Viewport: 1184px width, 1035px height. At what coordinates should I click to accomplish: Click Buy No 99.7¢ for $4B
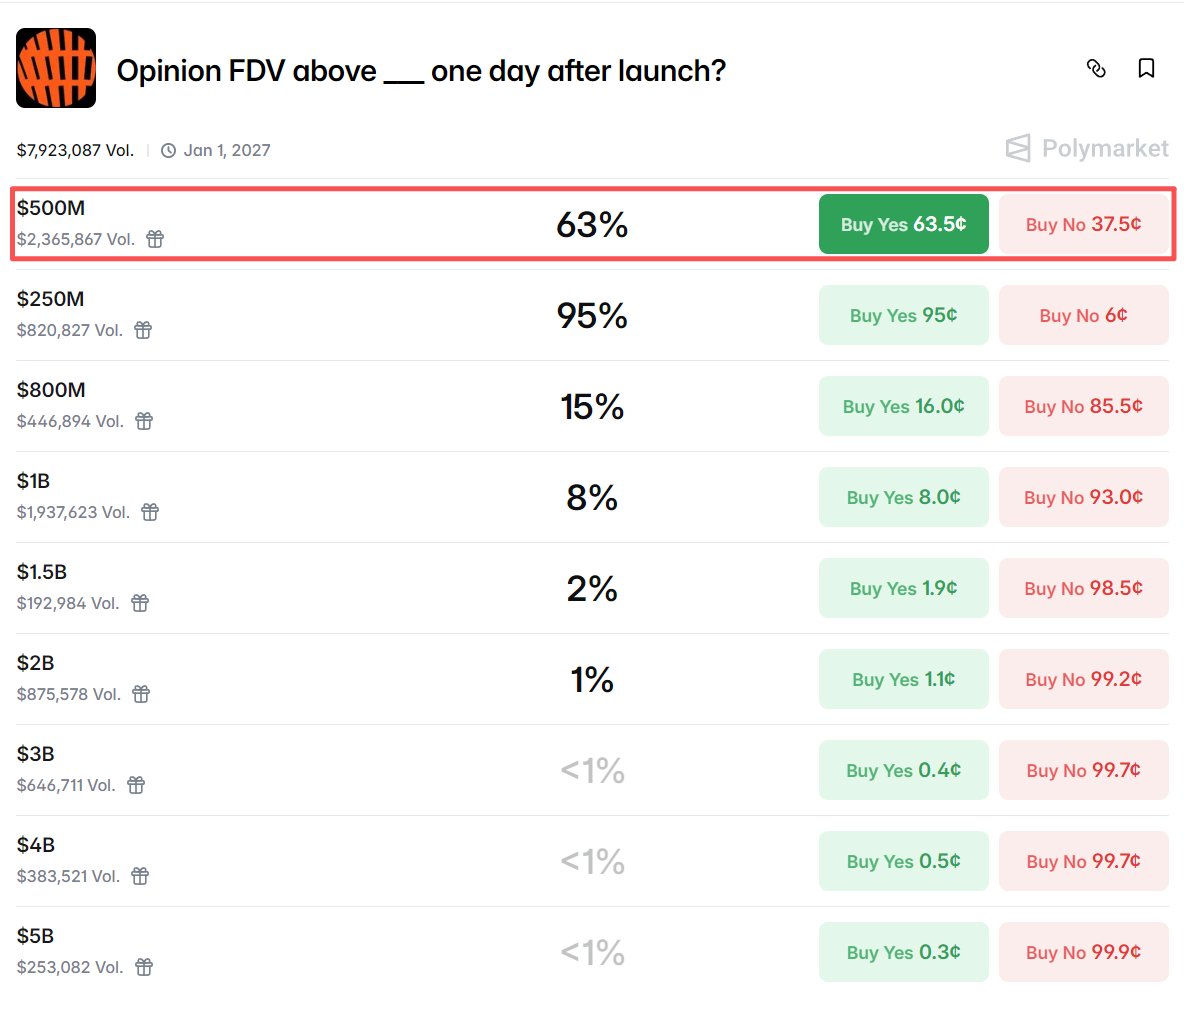[x=1083, y=861]
